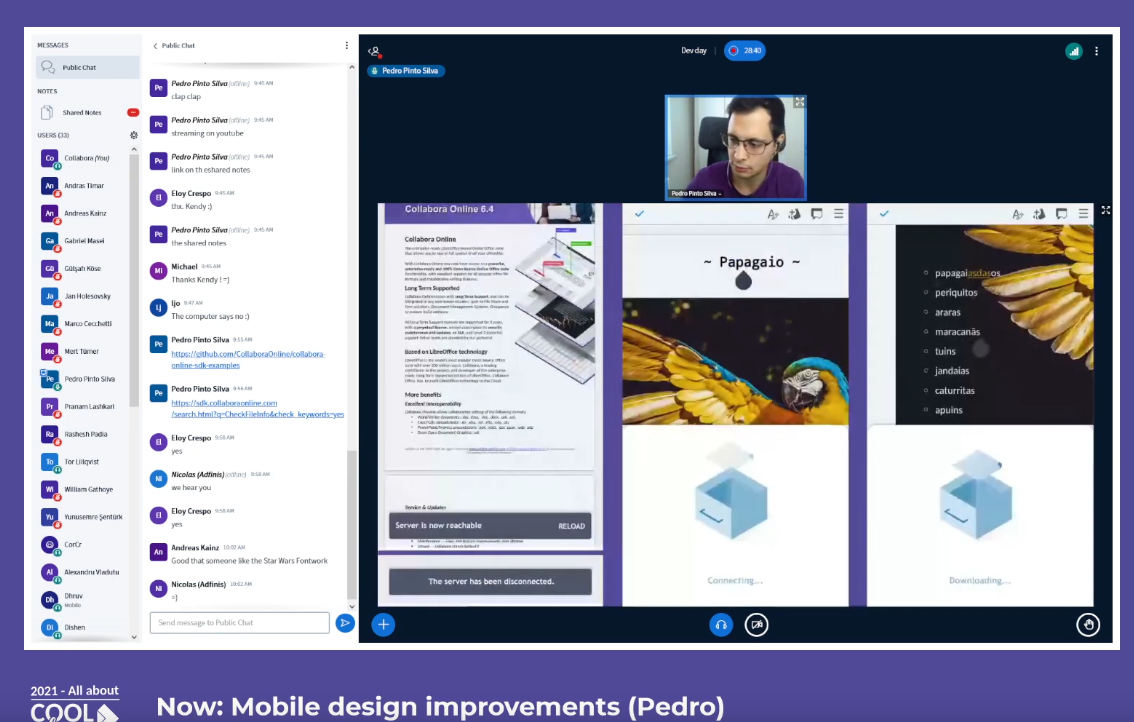
Task: Open the main options three-dot menu
Action: point(1096,51)
